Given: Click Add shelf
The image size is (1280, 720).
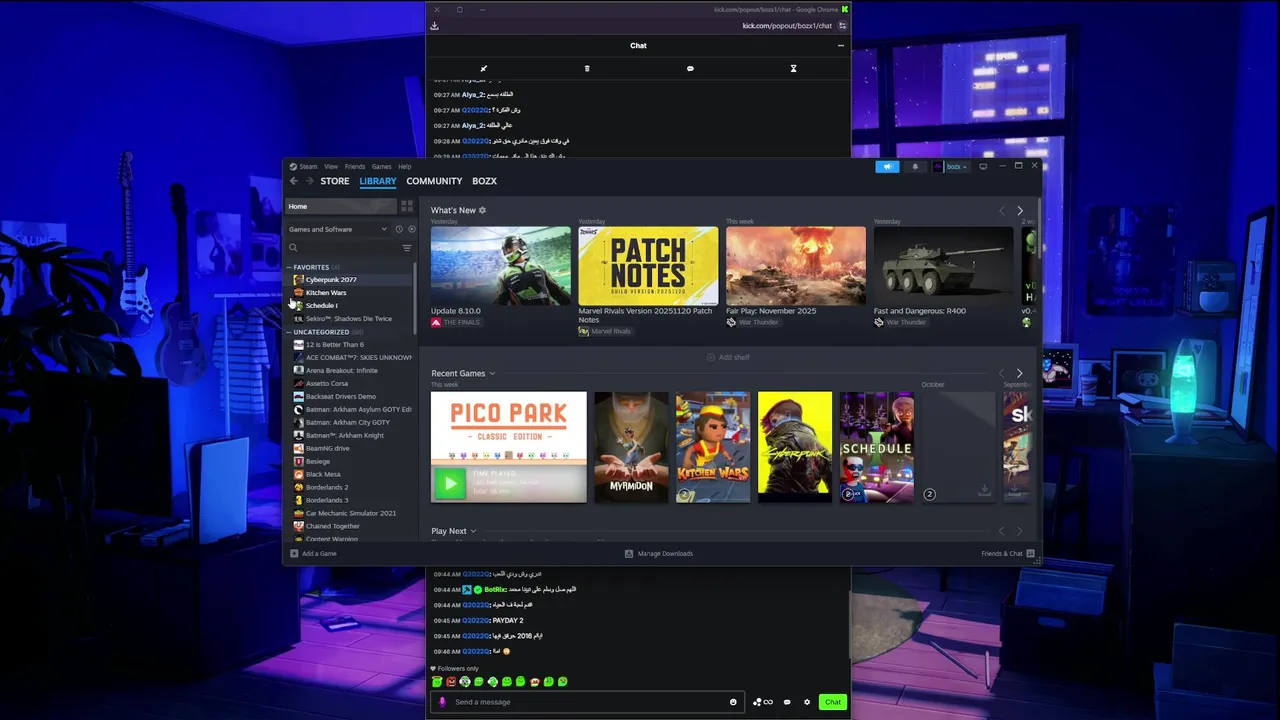Looking at the screenshot, I should point(728,358).
